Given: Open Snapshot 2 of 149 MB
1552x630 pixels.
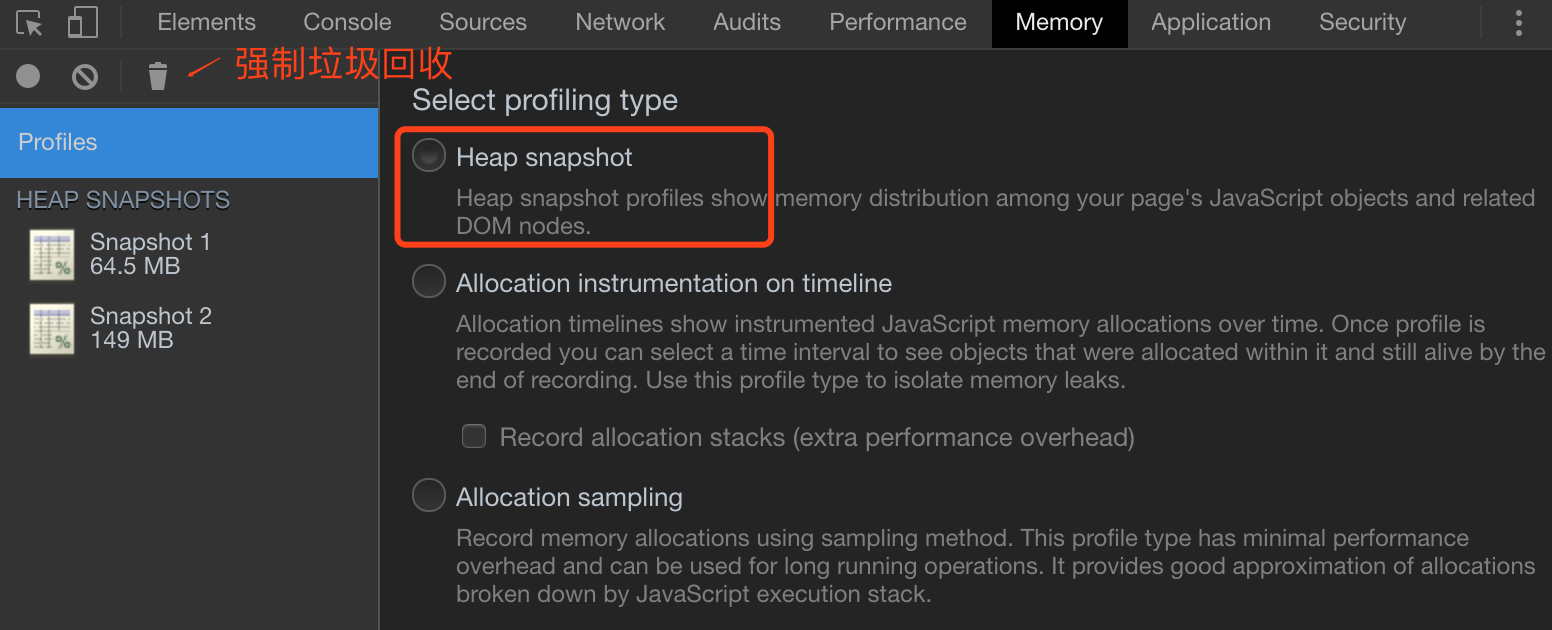Looking at the screenshot, I should pos(150,328).
